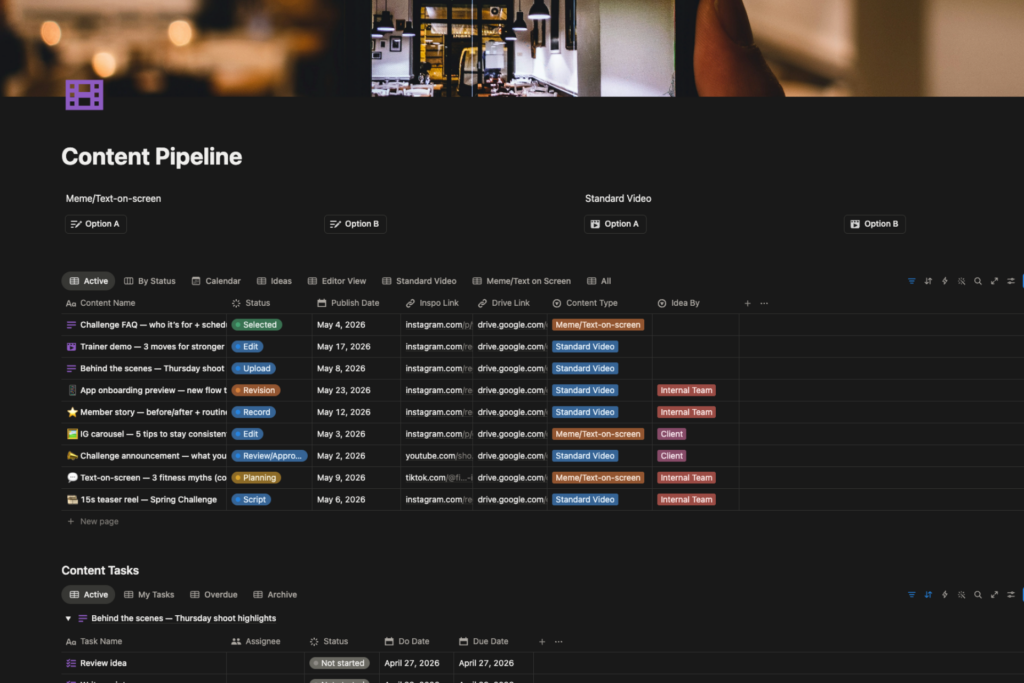
Task: Add a property column in Content Pipeline table
Action: coord(747,303)
